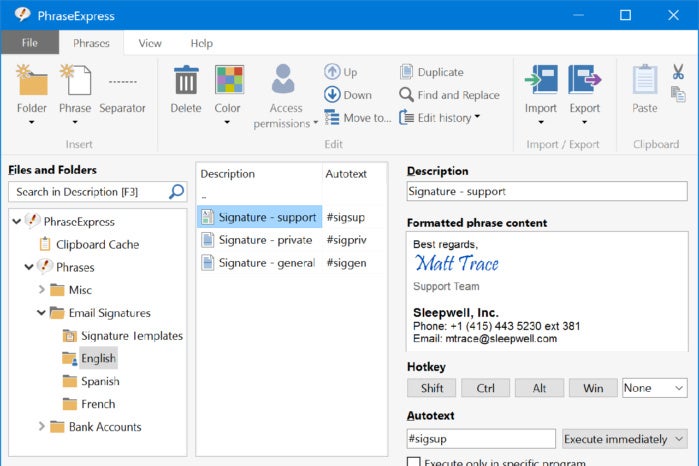699x466 pixels.
Task: Maximize the PhraseExpress window
Action: [x=625, y=15]
